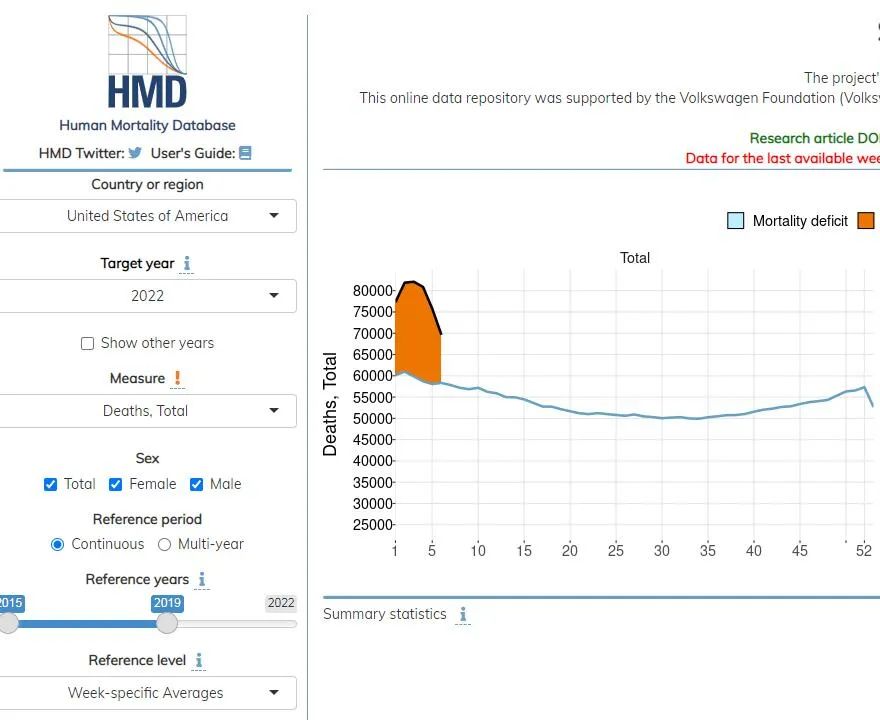Click the HMD logo image

pos(147,62)
